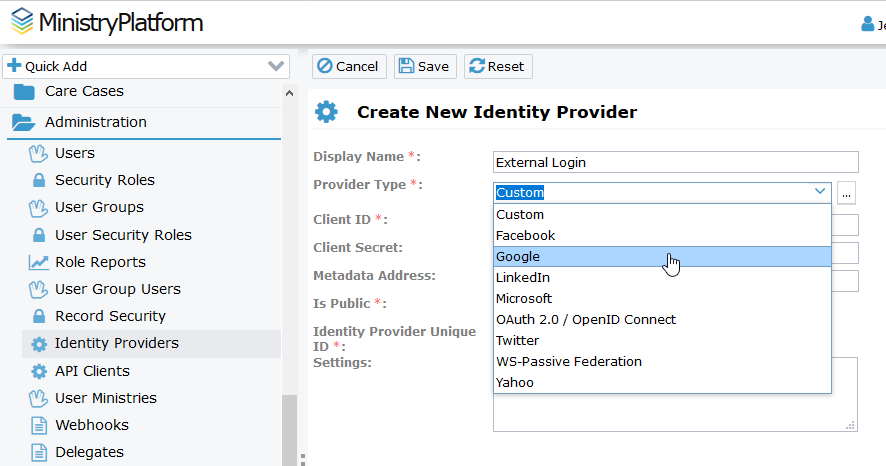Image resolution: width=886 pixels, height=466 pixels.
Task: Select Twitter from the provider list
Action: tap(662, 340)
